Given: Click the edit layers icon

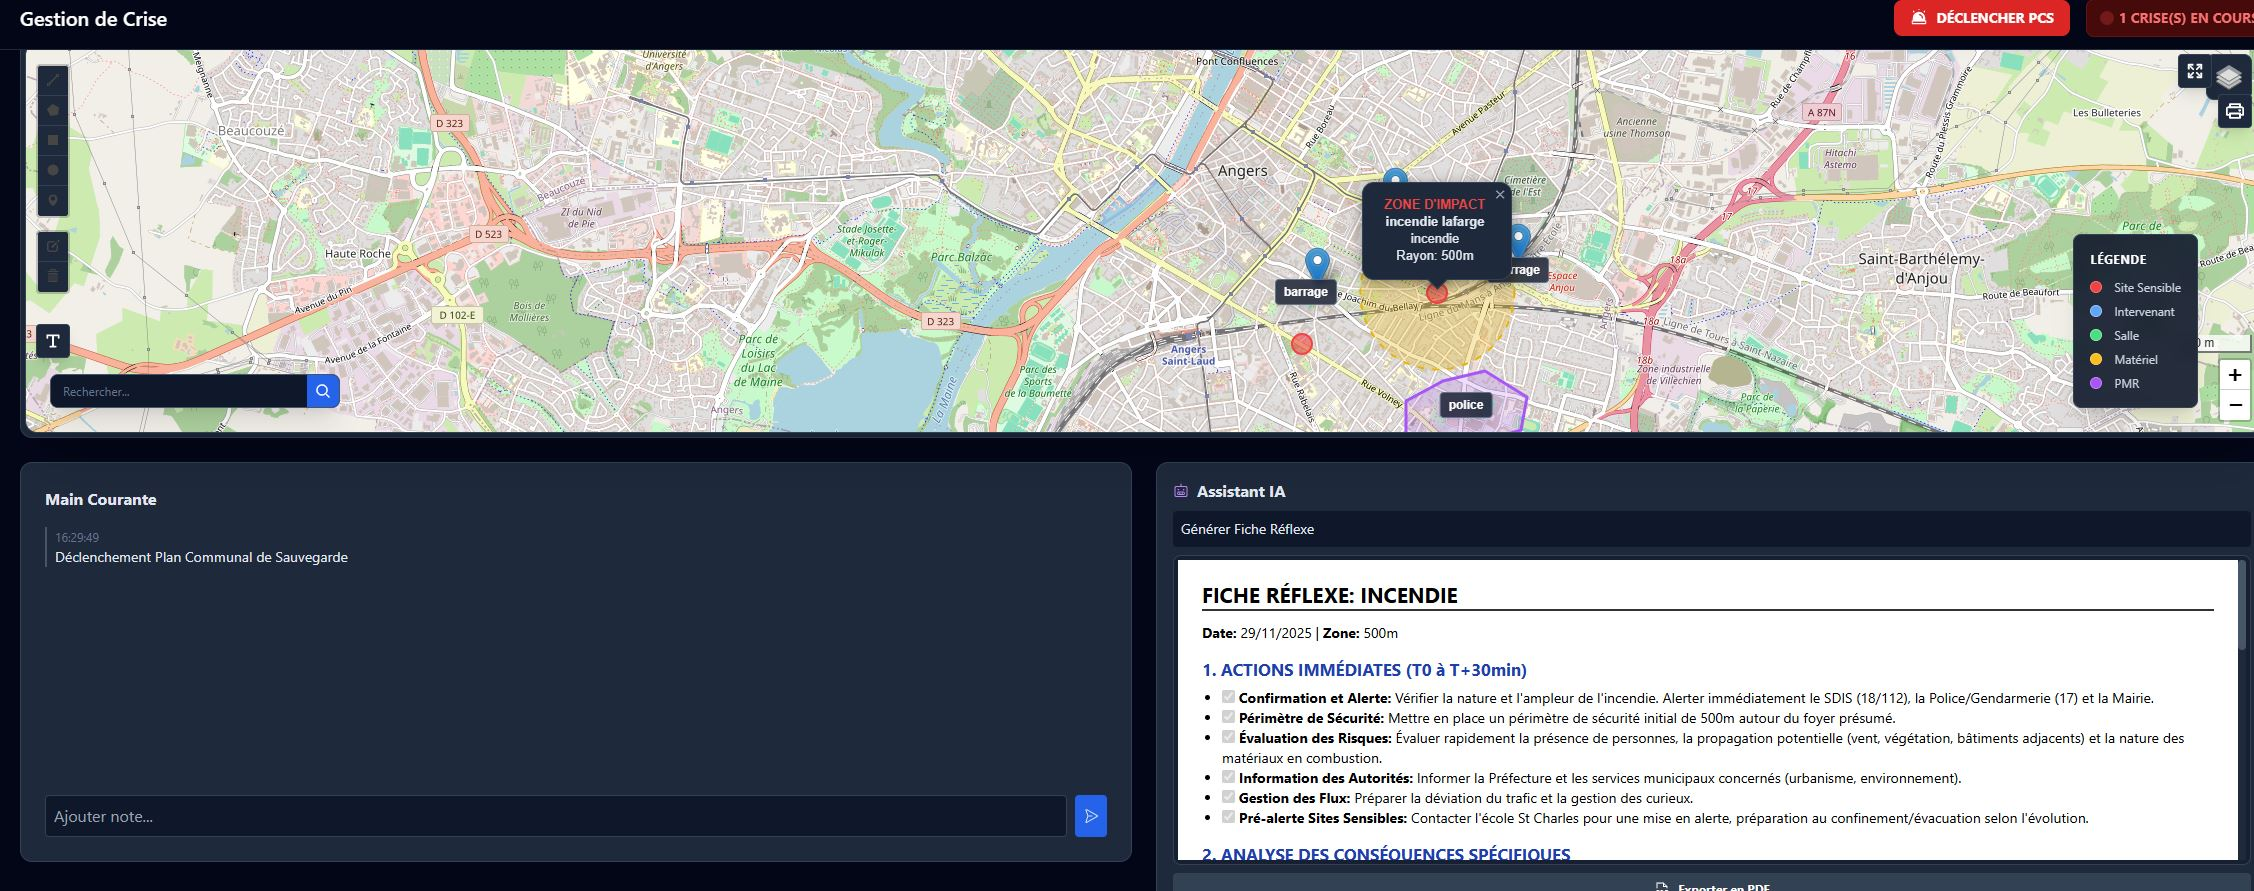Looking at the screenshot, I should click(53, 246).
